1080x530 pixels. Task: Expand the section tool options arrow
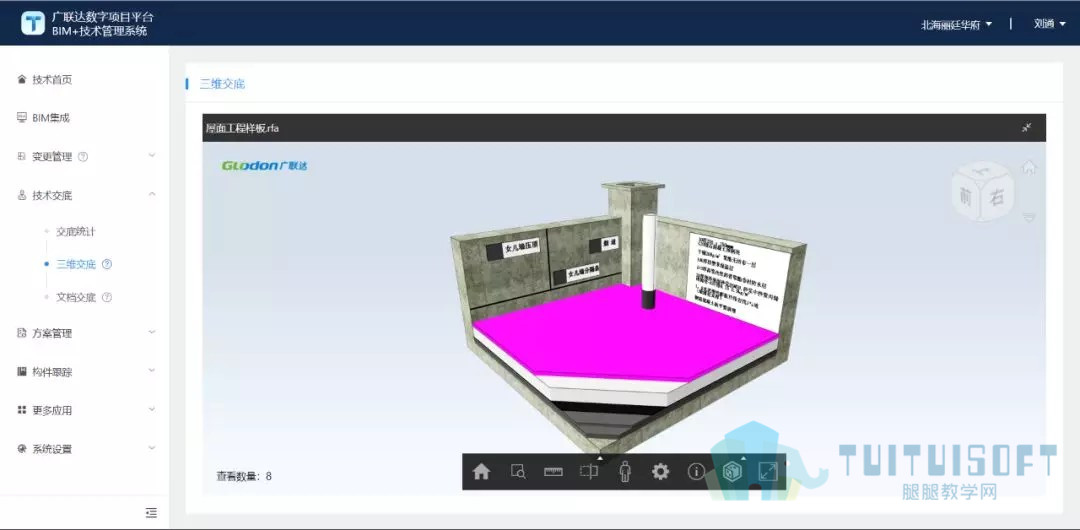click(x=600, y=457)
